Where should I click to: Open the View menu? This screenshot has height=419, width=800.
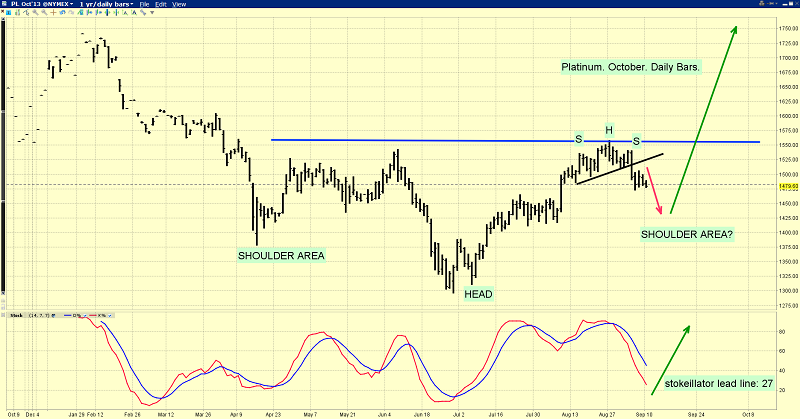pyautogui.click(x=179, y=4)
